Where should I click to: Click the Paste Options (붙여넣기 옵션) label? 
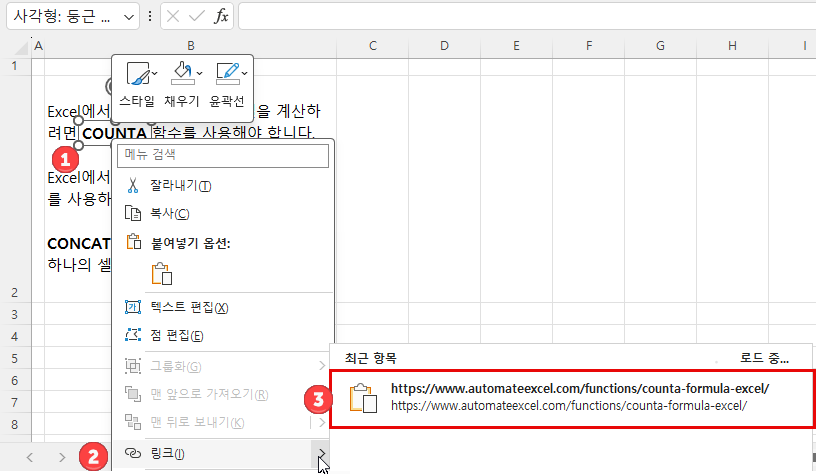190,243
